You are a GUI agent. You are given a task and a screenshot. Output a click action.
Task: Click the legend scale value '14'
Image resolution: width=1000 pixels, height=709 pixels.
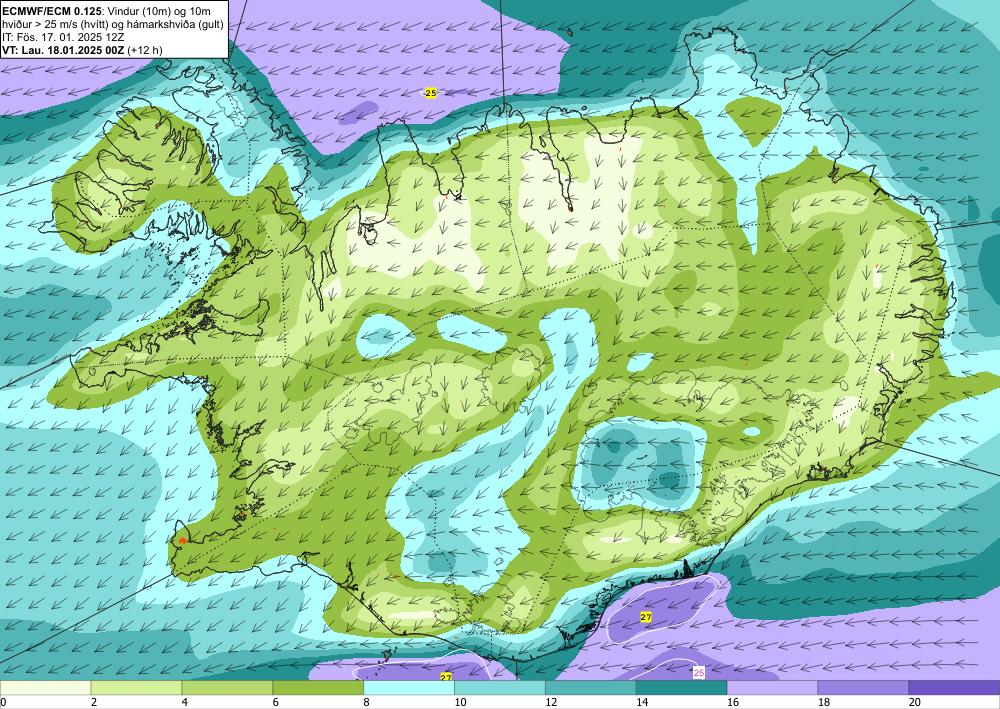(642, 703)
